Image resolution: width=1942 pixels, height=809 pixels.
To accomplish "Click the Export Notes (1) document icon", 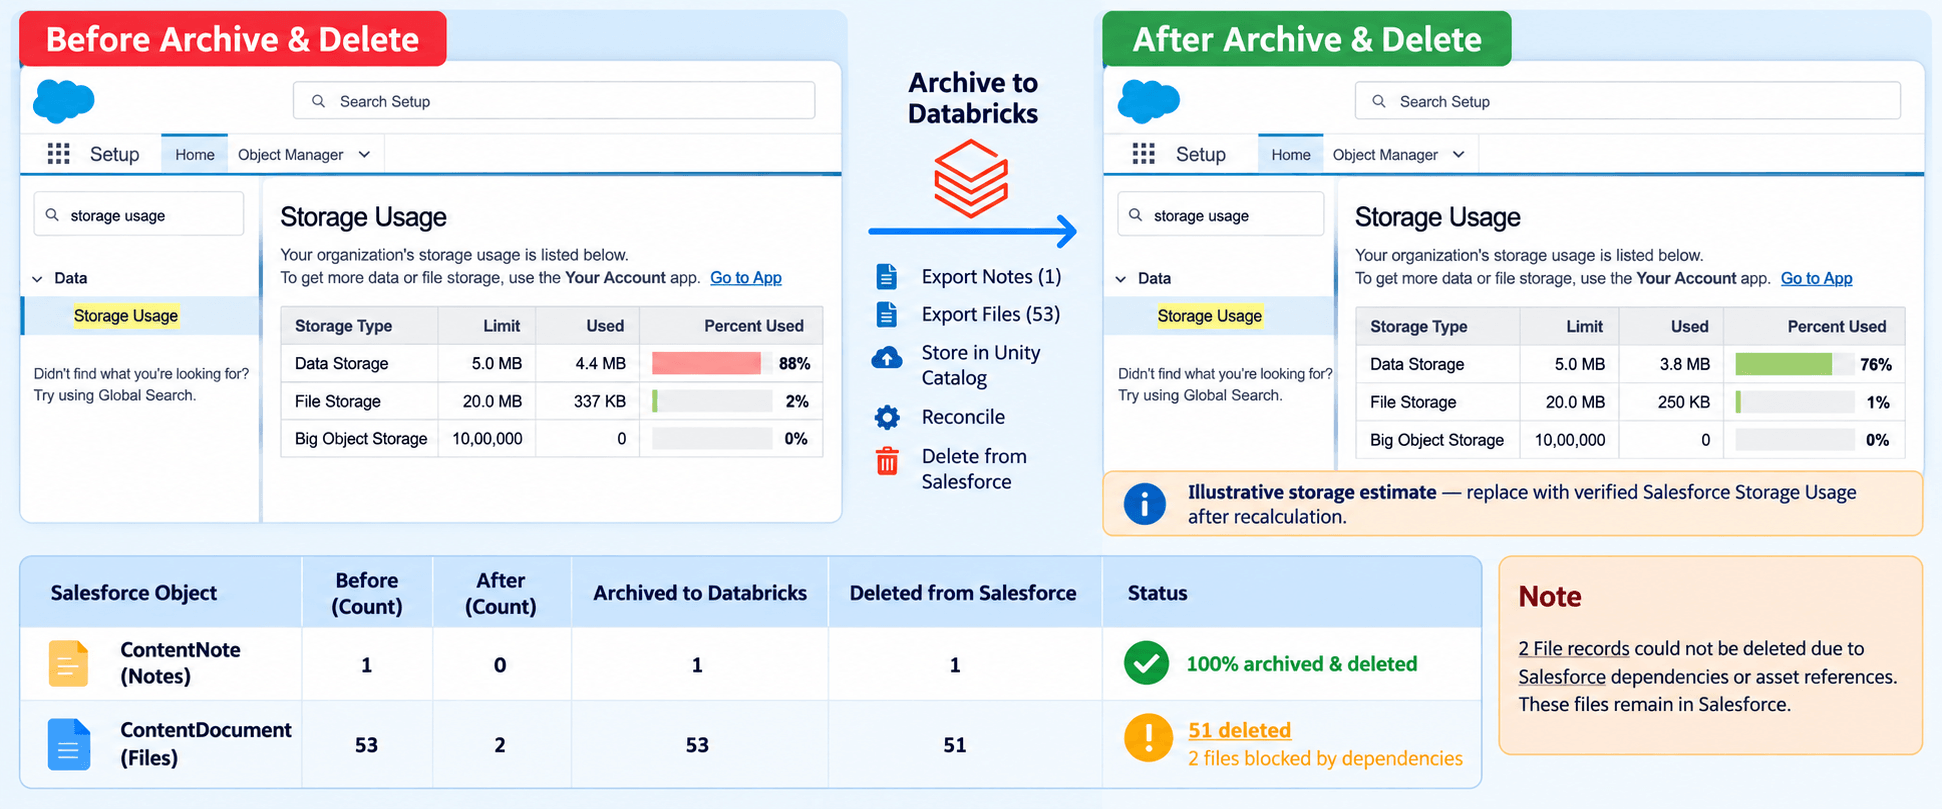I will 886,276.
